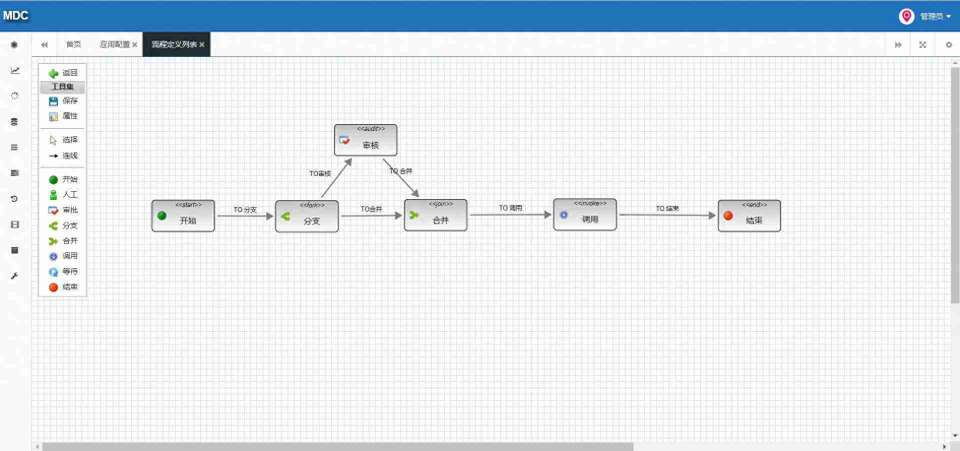Click the 'TO 合并' label below 审核 node
This screenshot has width=960, height=451.
[x=401, y=171]
